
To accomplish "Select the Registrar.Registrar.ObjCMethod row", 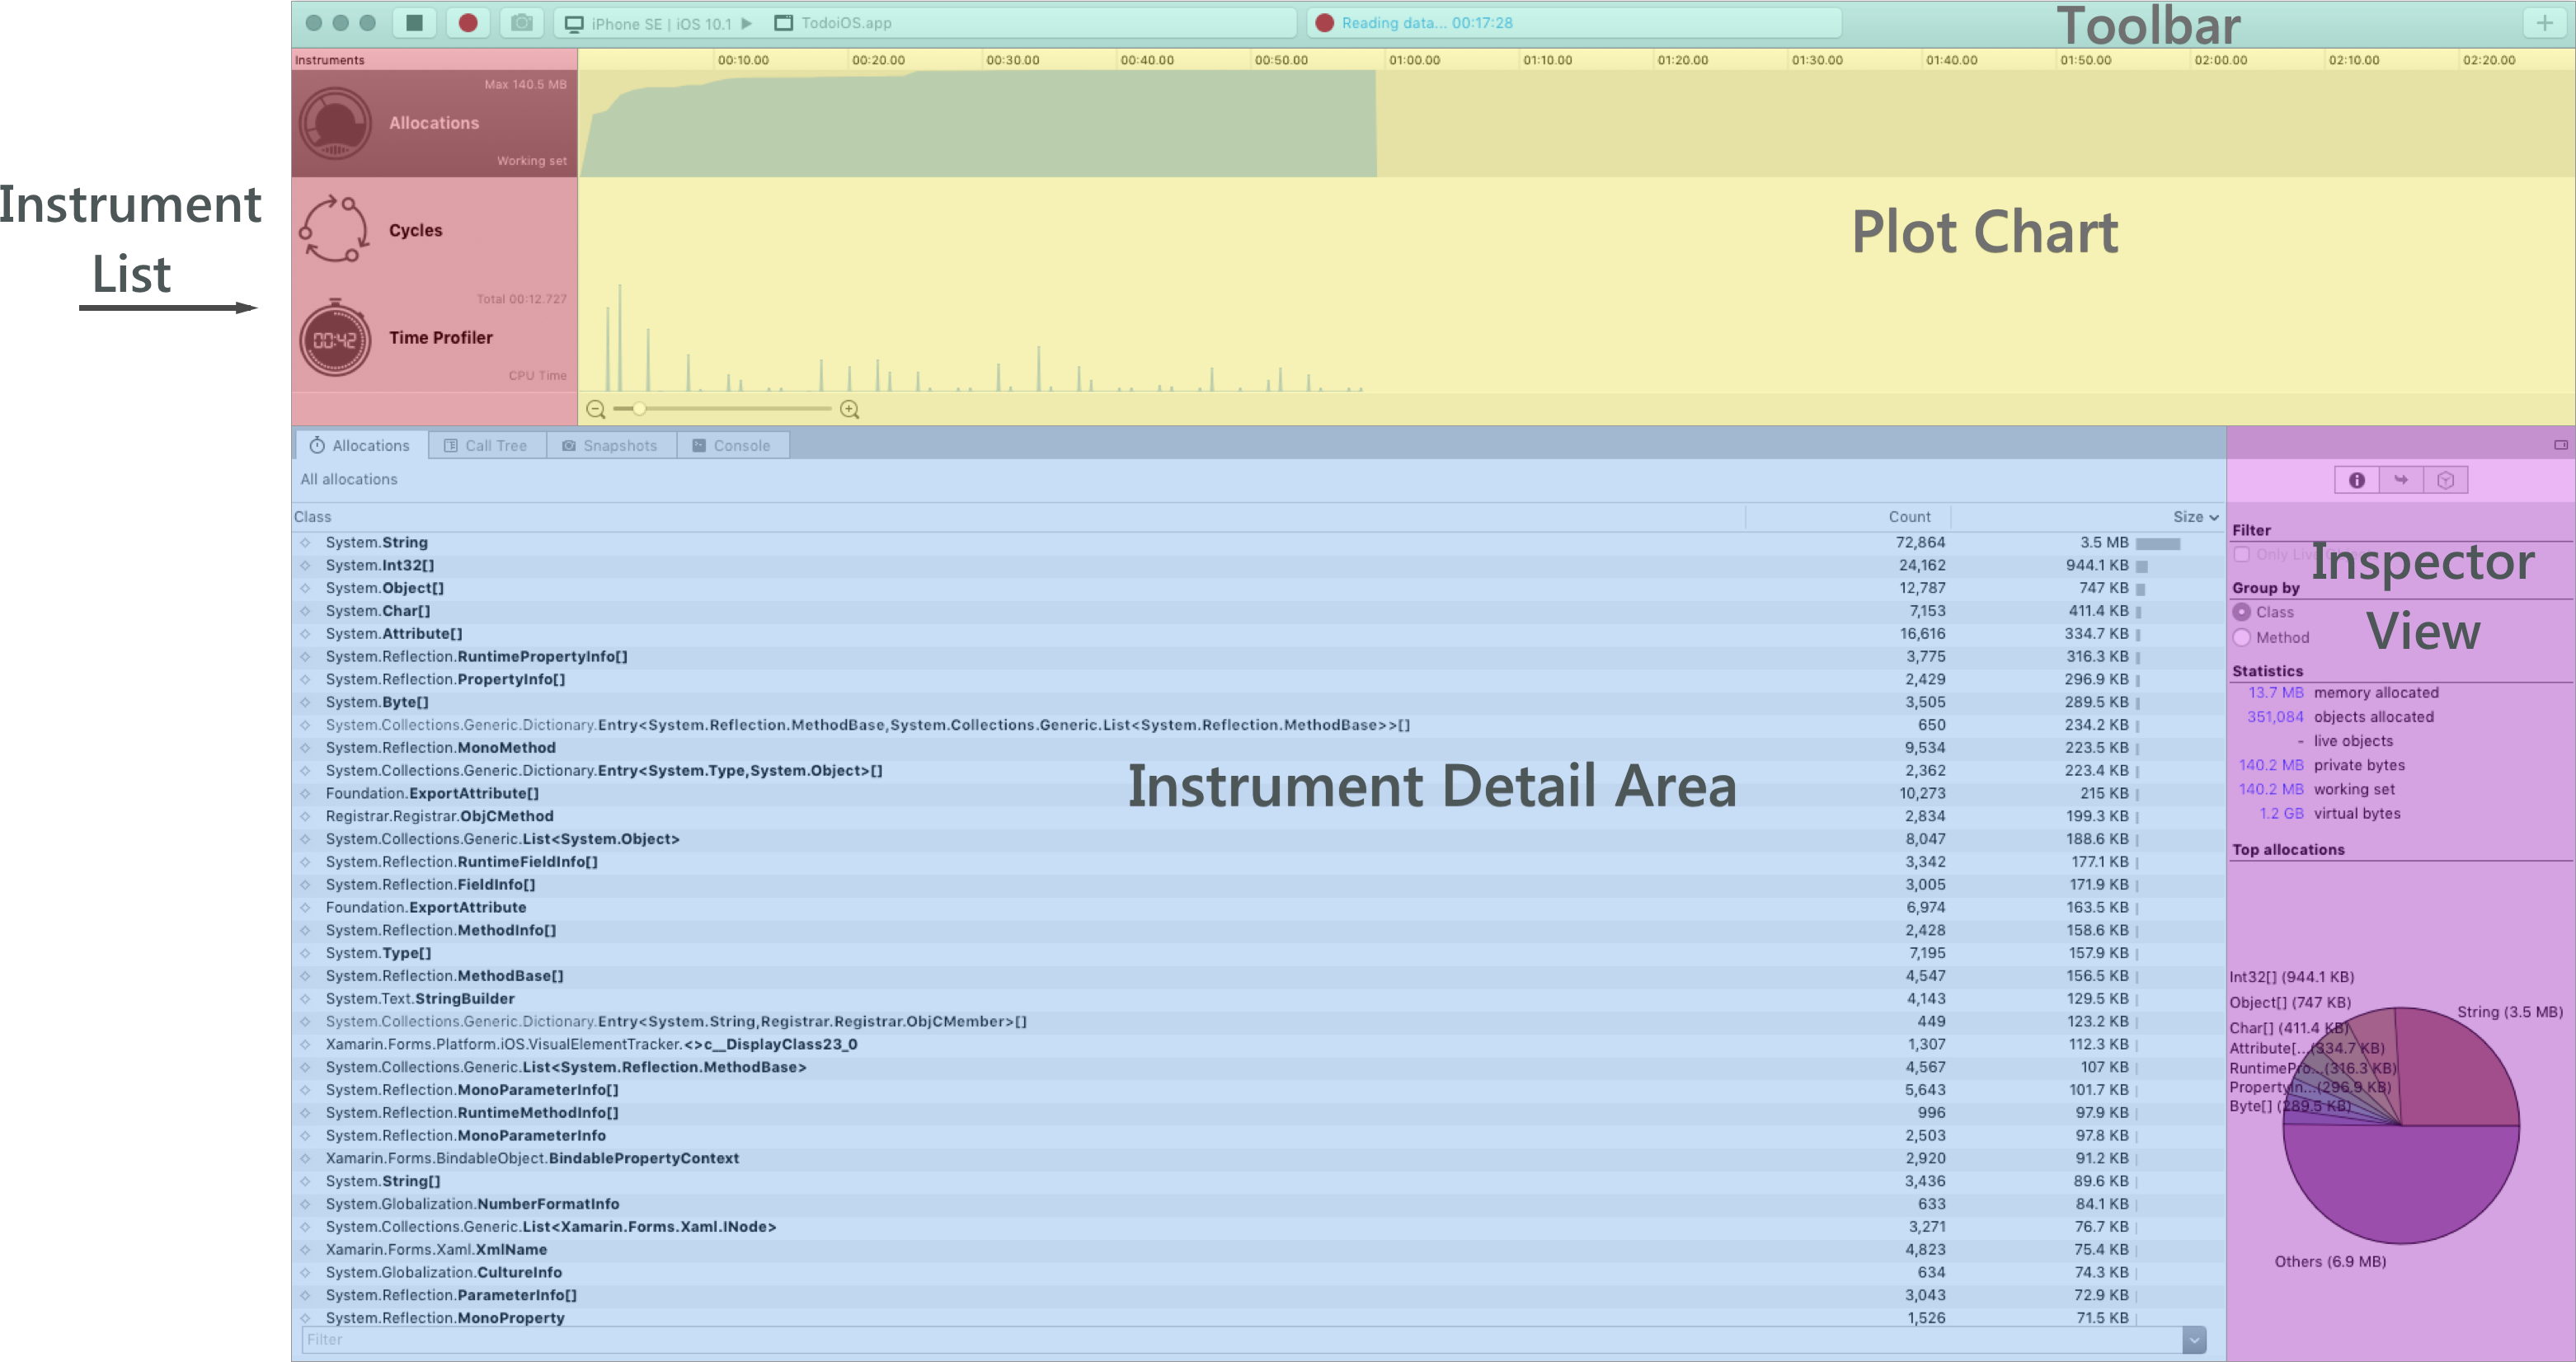I will coord(1258,816).
